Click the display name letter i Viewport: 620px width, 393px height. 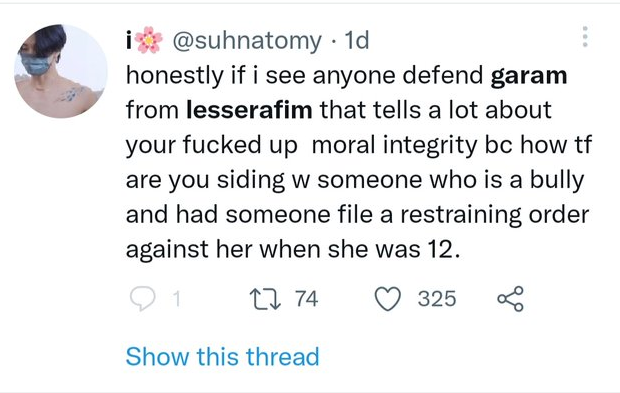129,40
